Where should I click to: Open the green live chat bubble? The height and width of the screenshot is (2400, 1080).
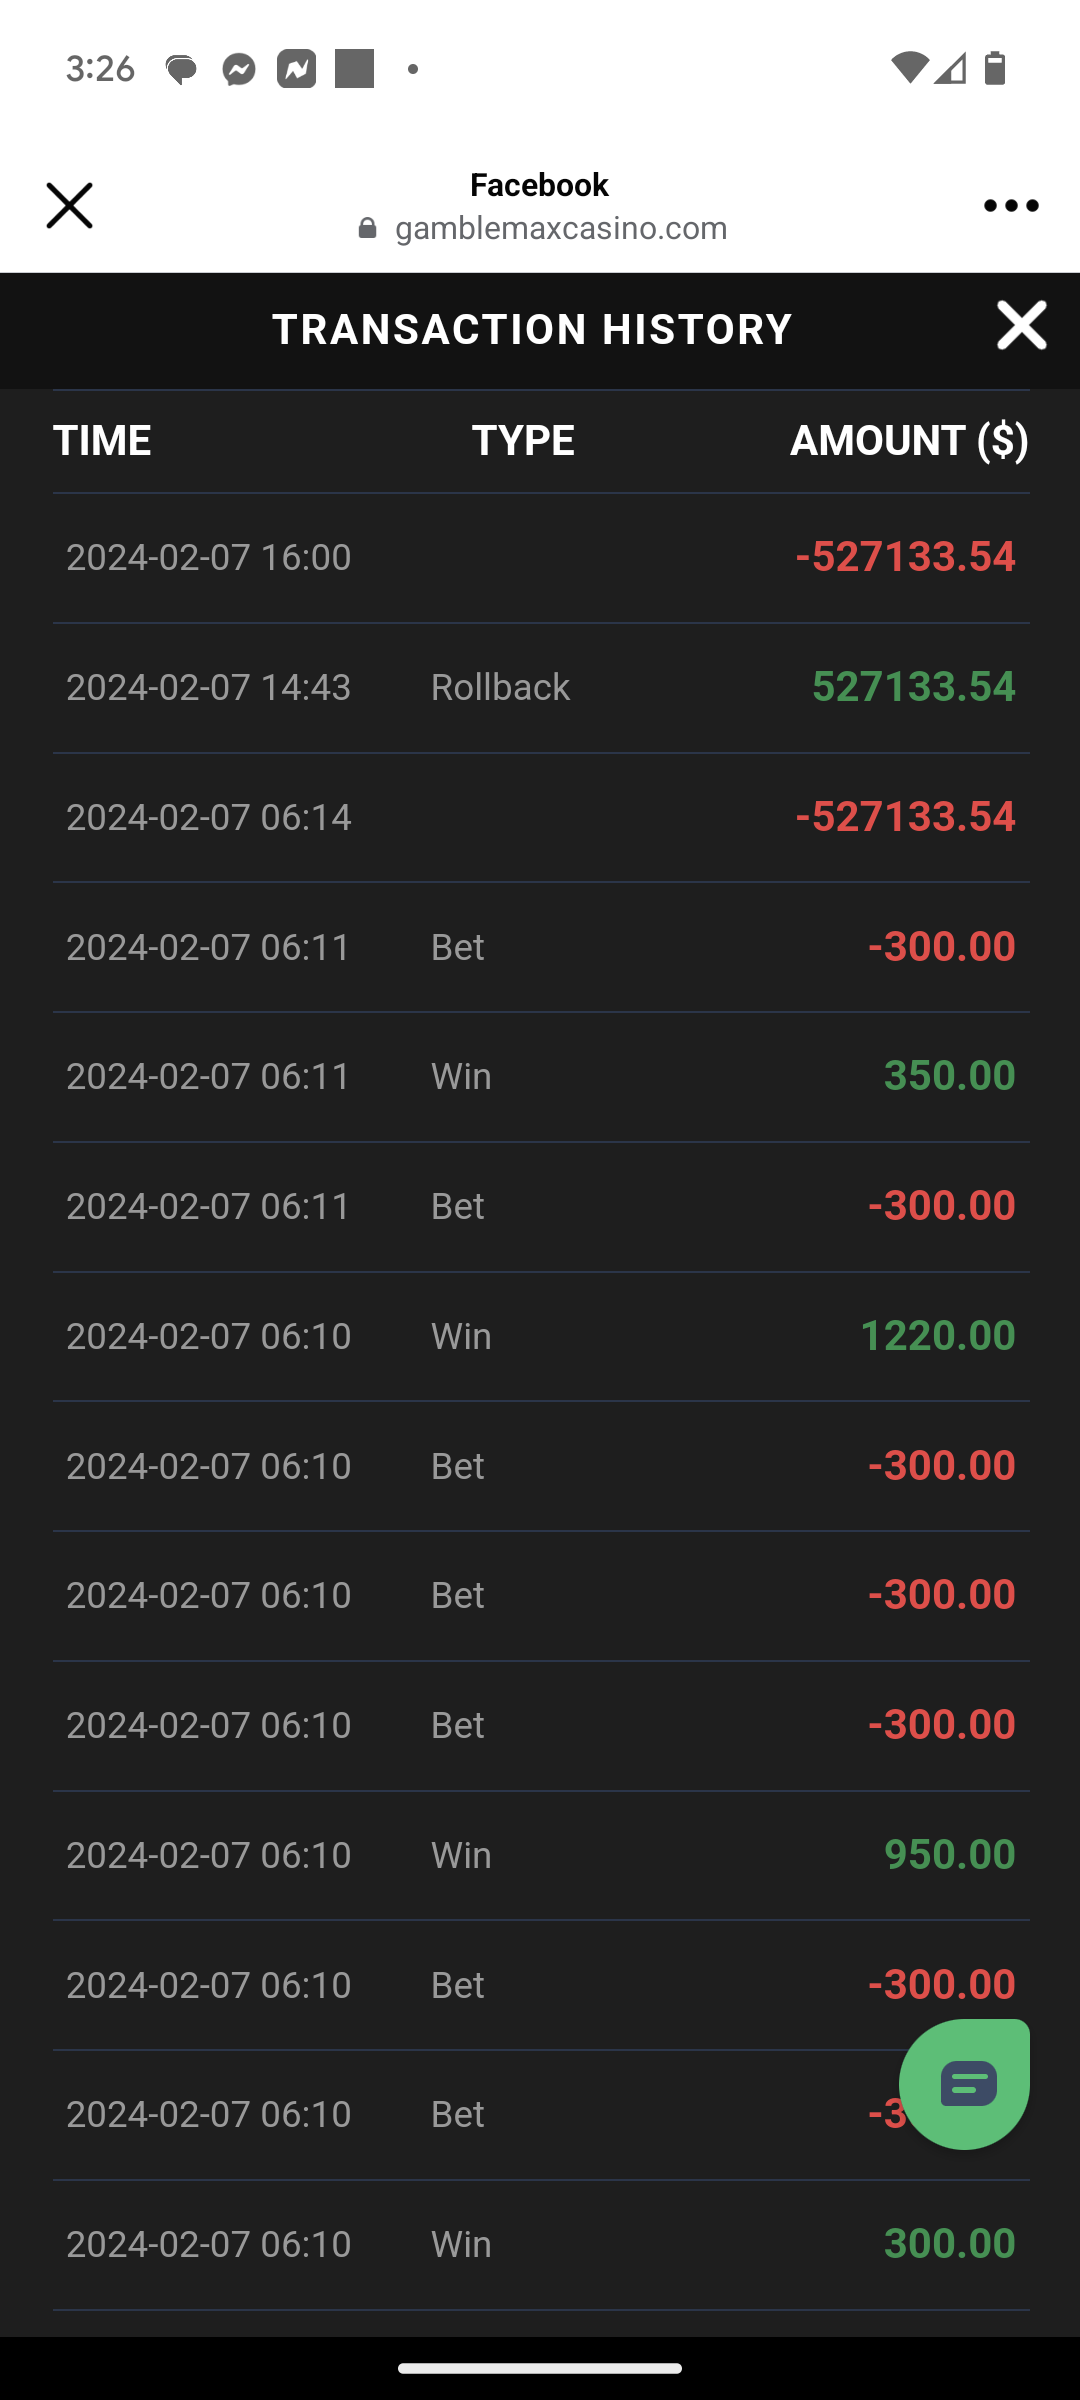(x=964, y=2084)
